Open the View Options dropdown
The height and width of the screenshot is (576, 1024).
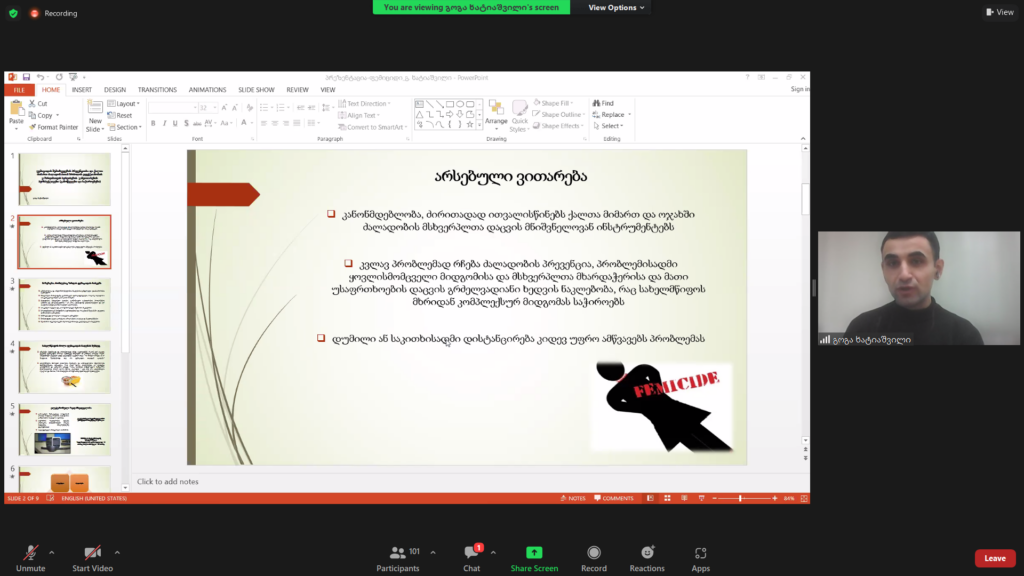(x=616, y=7)
